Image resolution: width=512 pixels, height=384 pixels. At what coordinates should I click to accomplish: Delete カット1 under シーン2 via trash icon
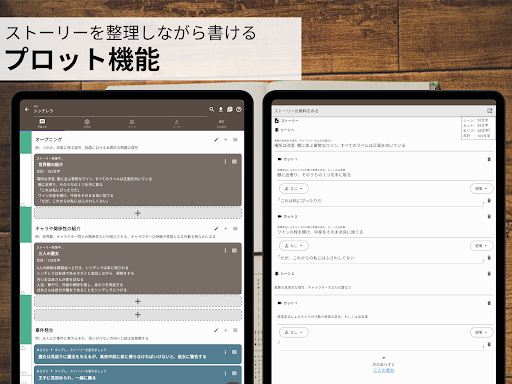489,303
